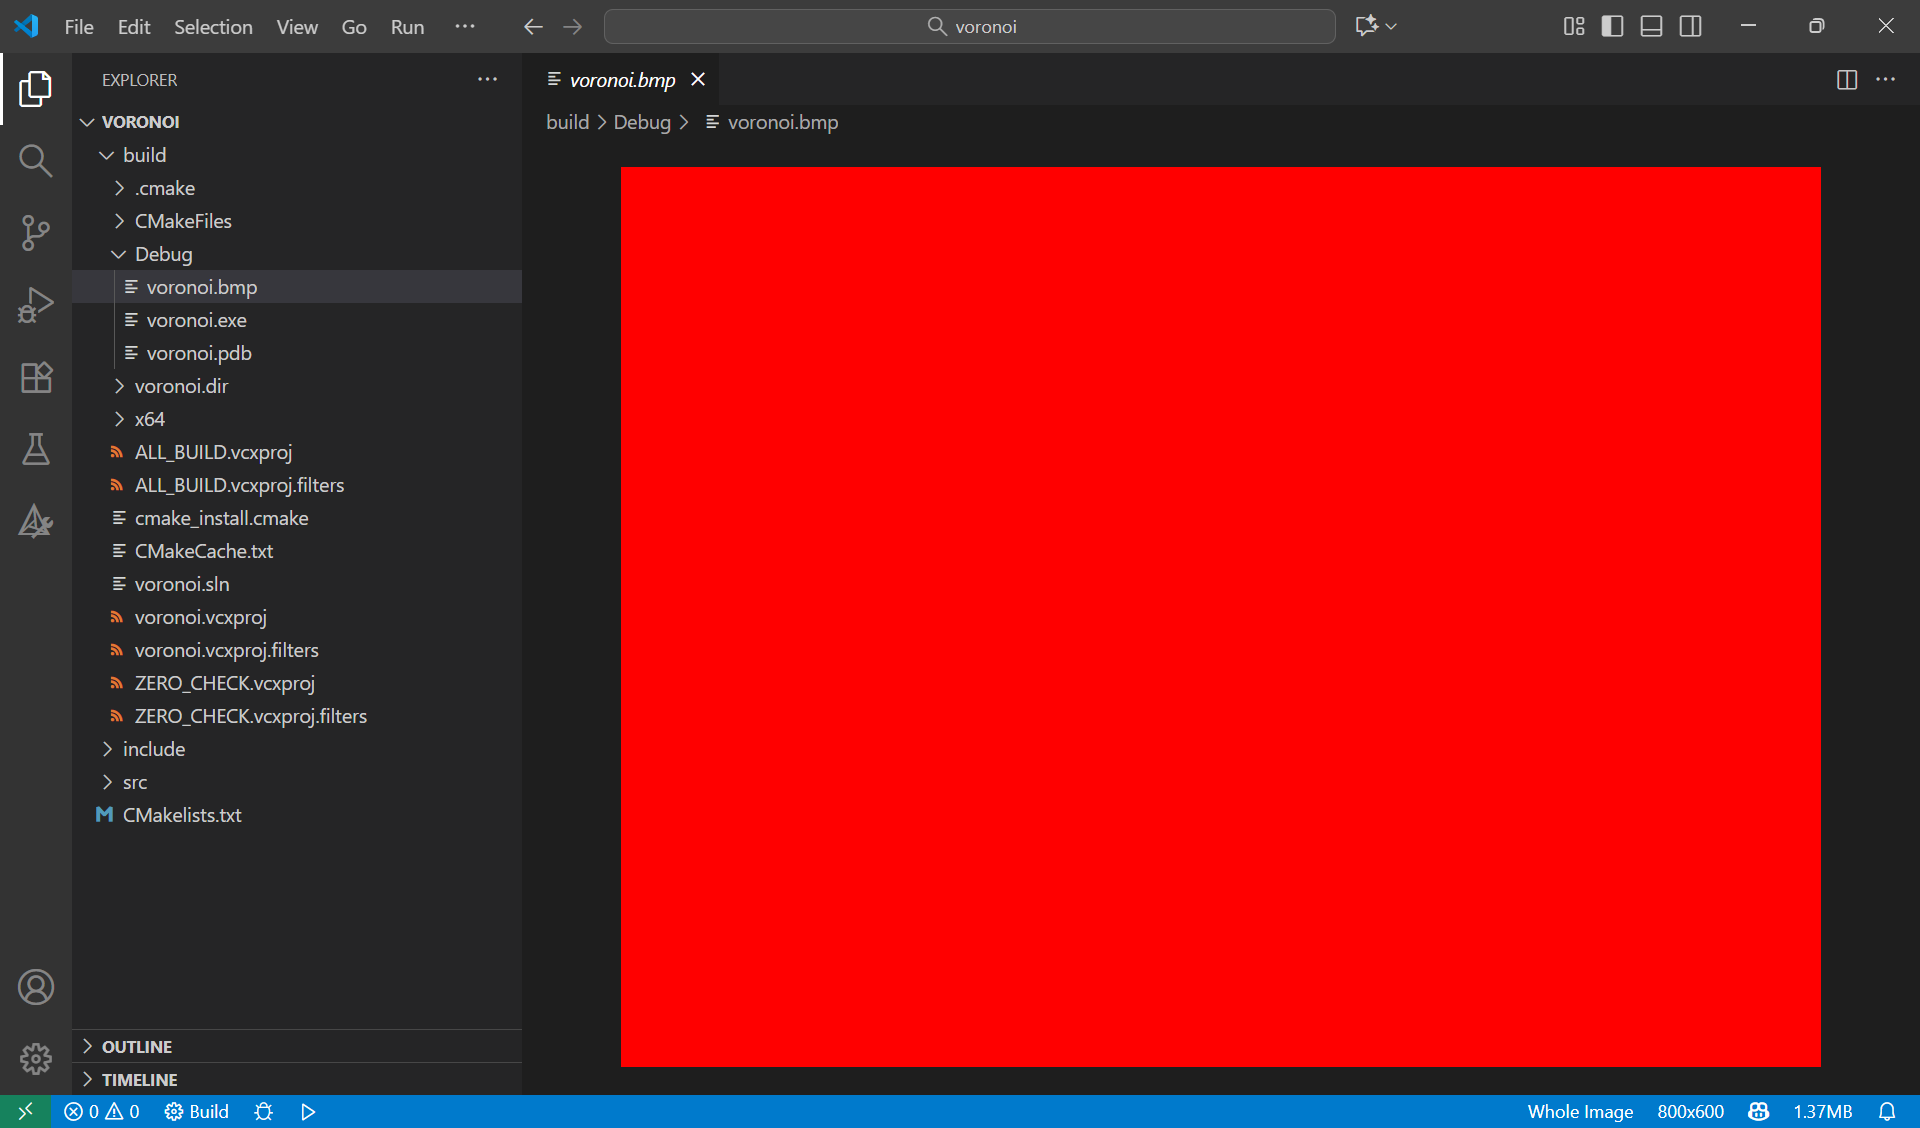Screen dimensions: 1920x1128
Task: Toggle the secondary side bar visibility
Action: (1690, 27)
